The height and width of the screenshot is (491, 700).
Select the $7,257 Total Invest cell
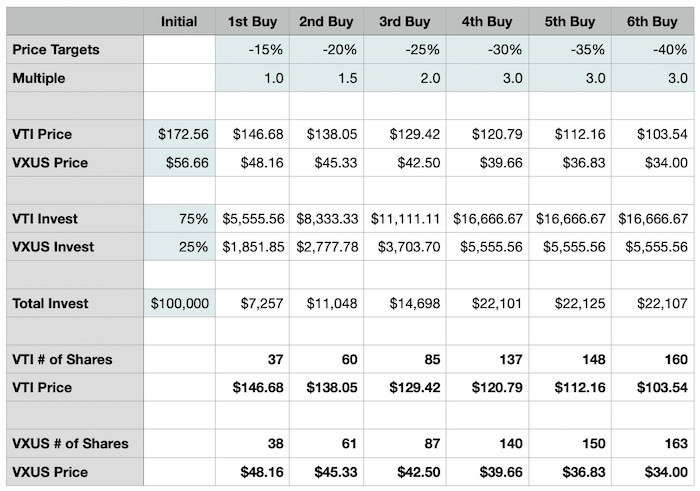click(252, 303)
